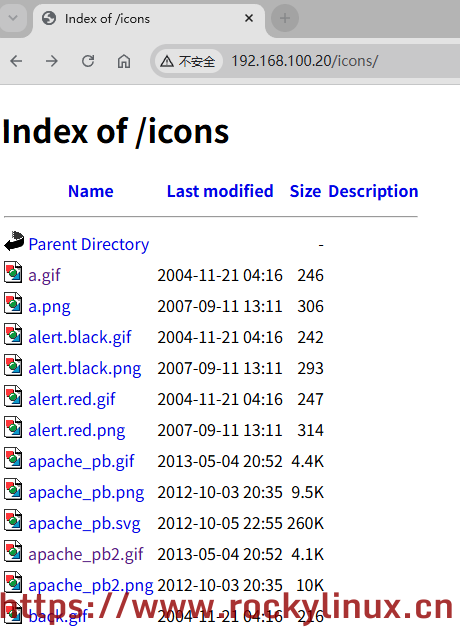The height and width of the screenshot is (628, 460).
Task: Click the image icon next to alert.black.gif
Action: pyautogui.click(x=13, y=334)
